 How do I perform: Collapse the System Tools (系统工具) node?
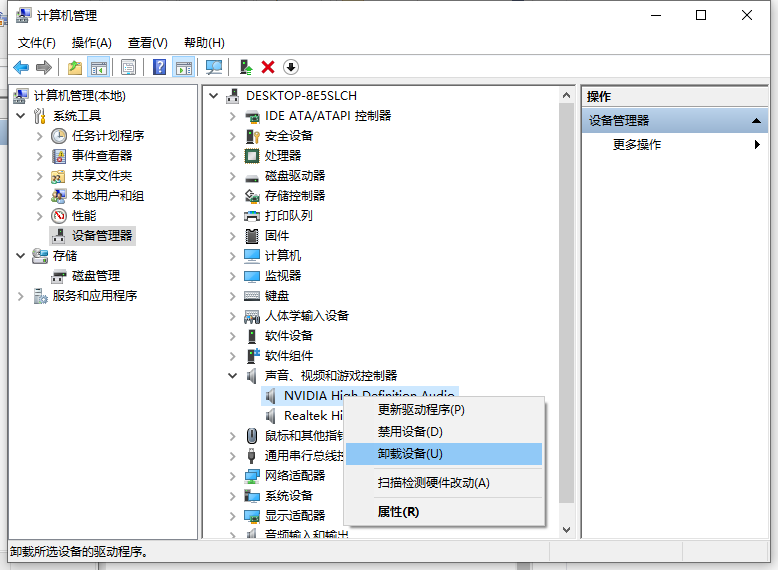(20, 116)
